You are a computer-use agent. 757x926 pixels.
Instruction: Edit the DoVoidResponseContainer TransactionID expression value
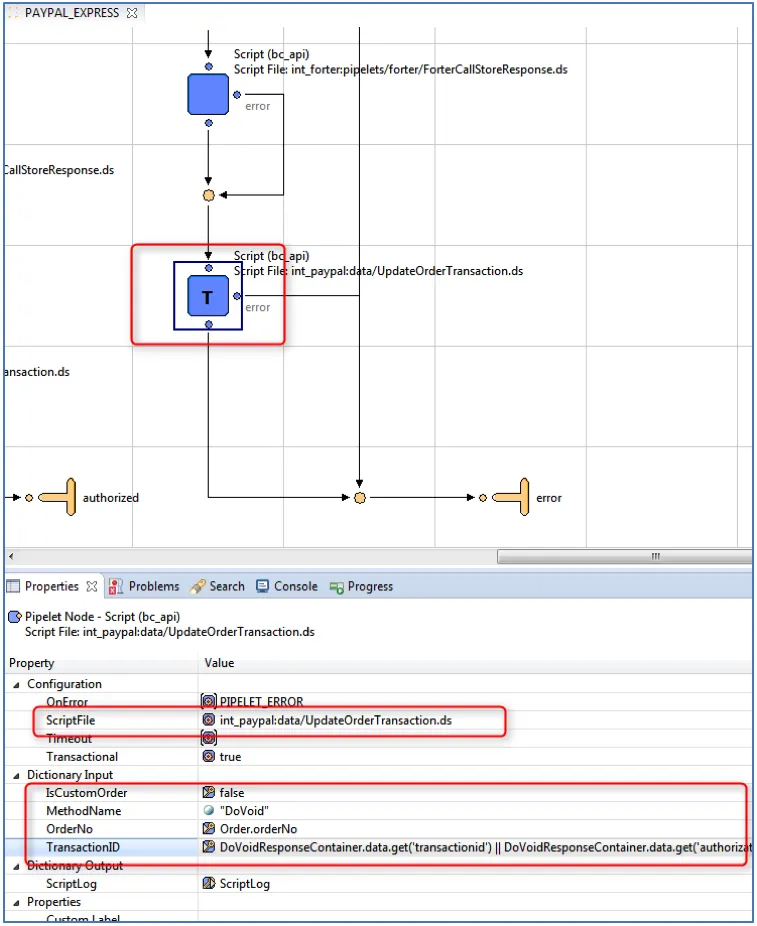(485, 847)
